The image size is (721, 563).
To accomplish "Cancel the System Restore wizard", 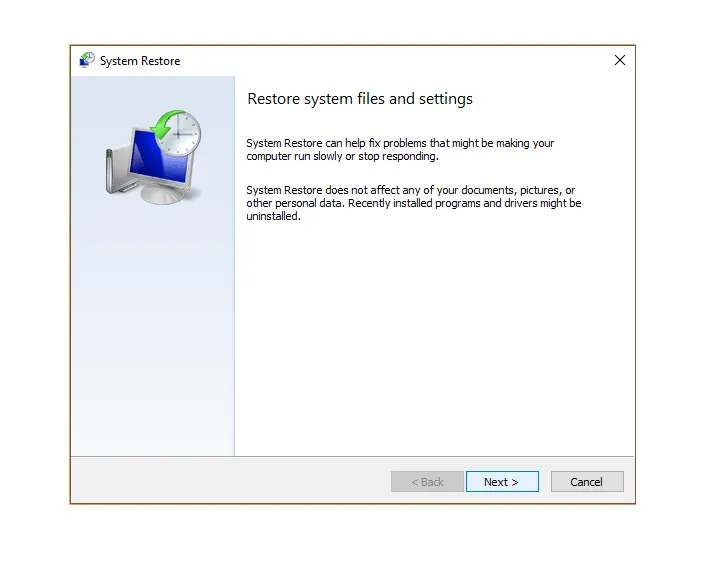I will [587, 482].
